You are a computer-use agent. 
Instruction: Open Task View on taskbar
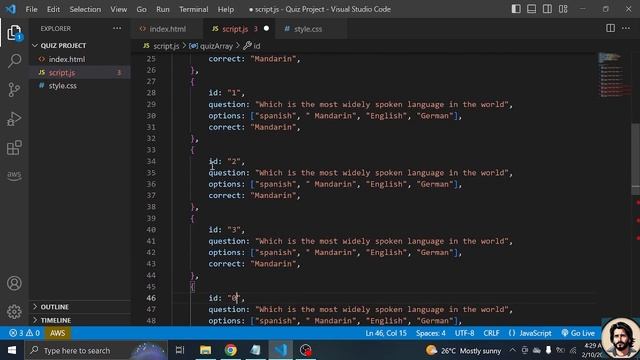pyautogui.click(x=180, y=350)
